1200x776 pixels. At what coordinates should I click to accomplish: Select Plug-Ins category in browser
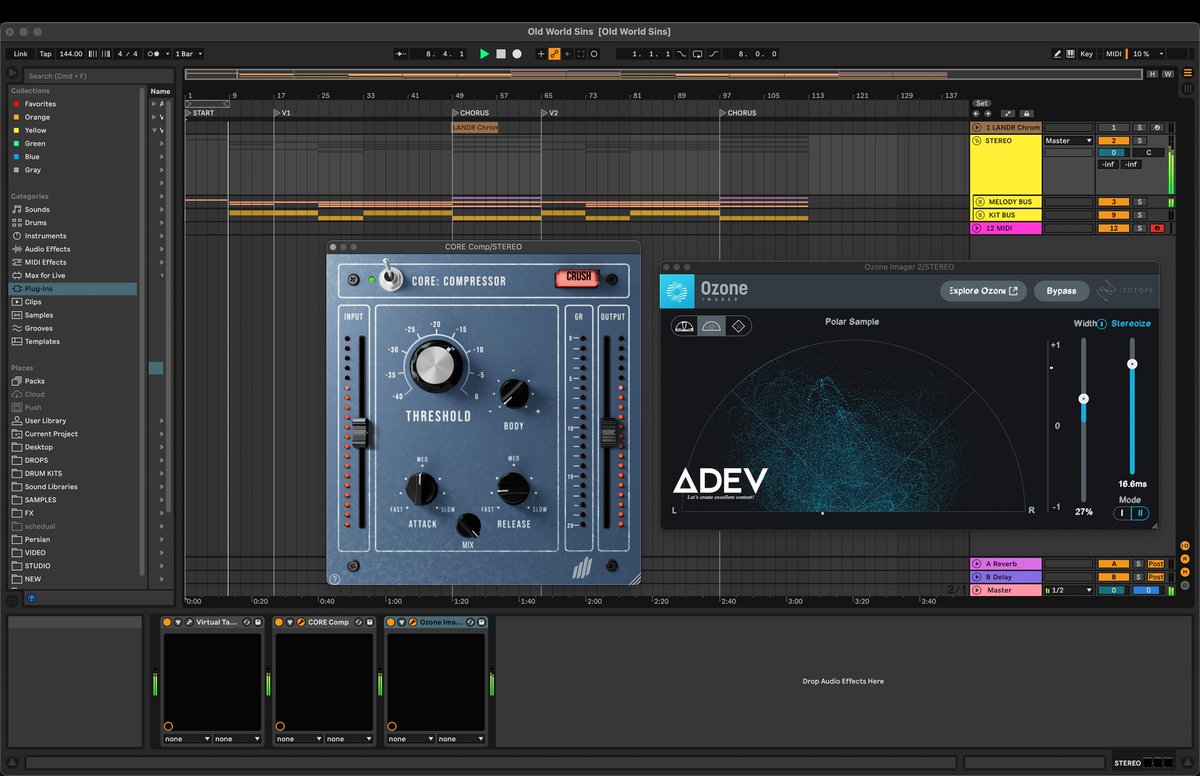point(72,289)
